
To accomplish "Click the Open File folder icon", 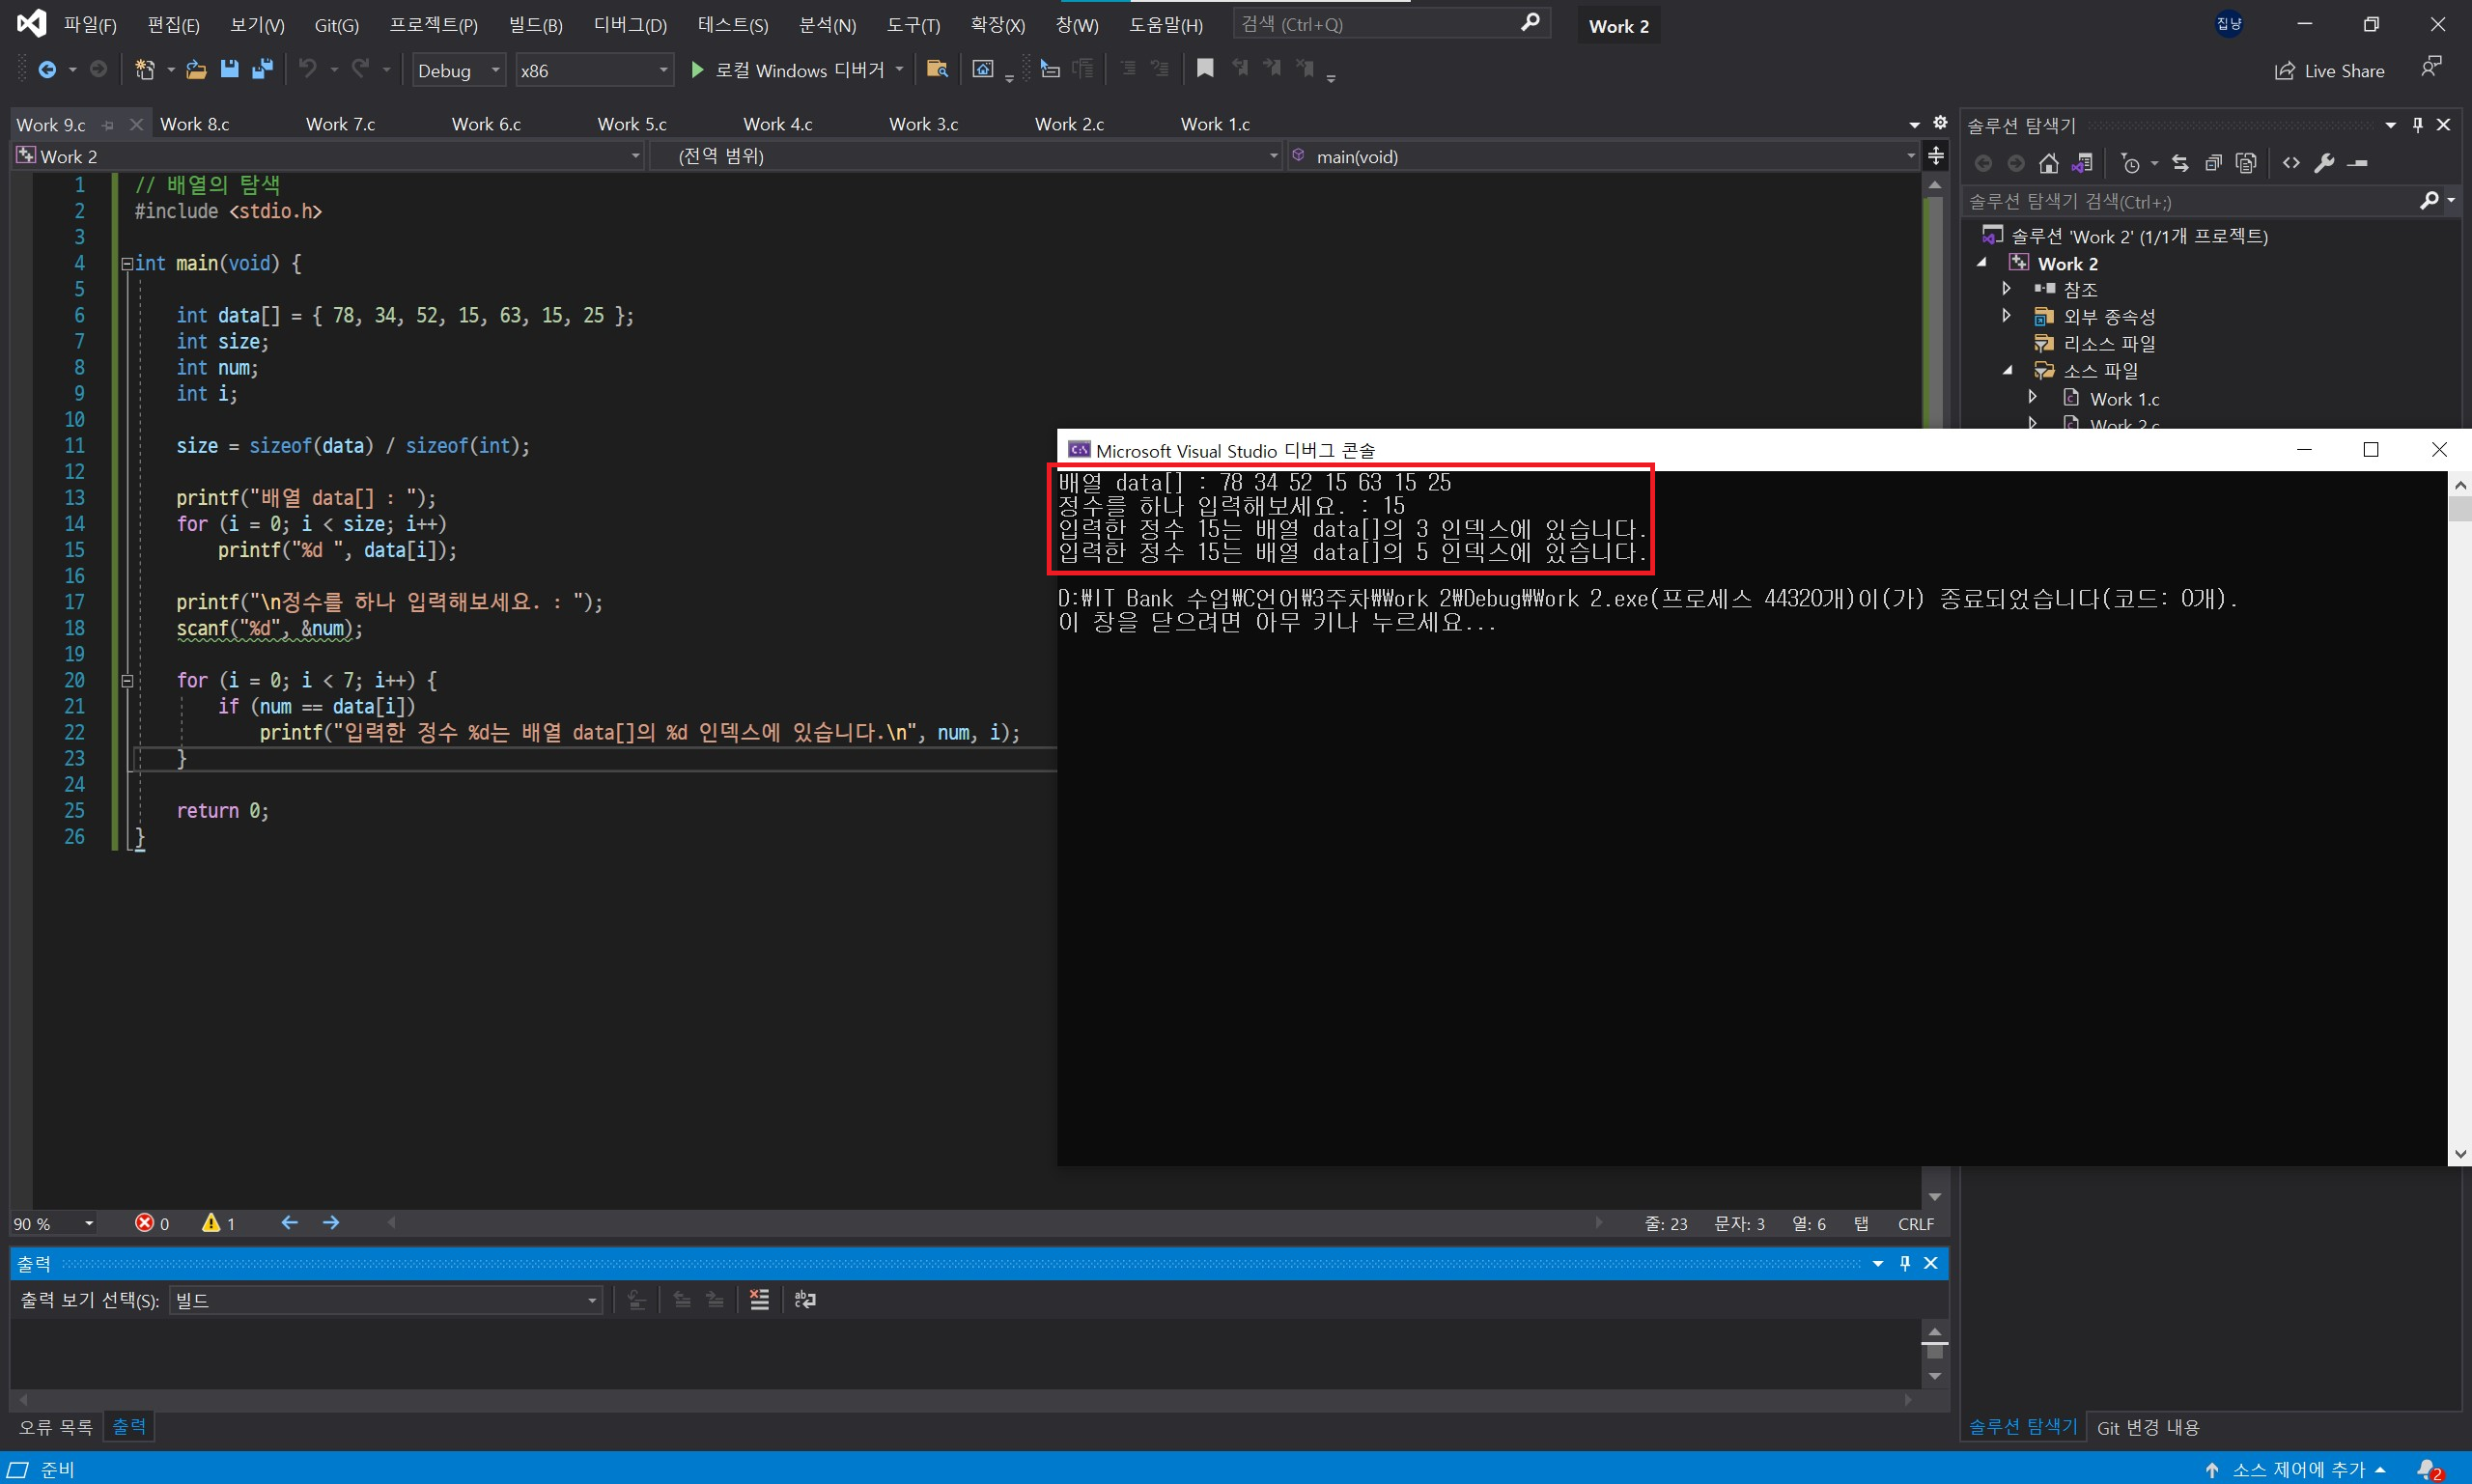I will (196, 69).
